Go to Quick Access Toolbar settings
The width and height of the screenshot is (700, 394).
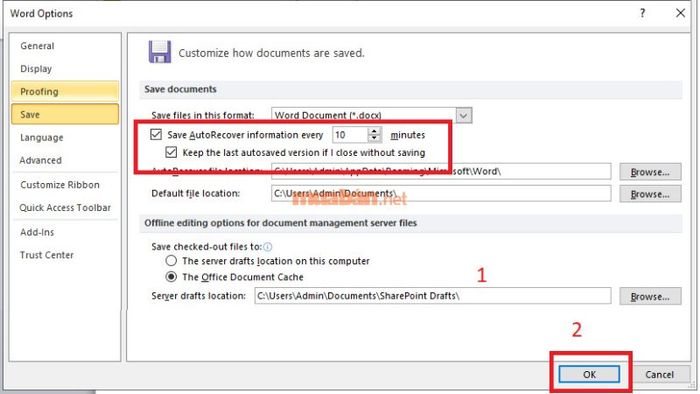click(65, 207)
